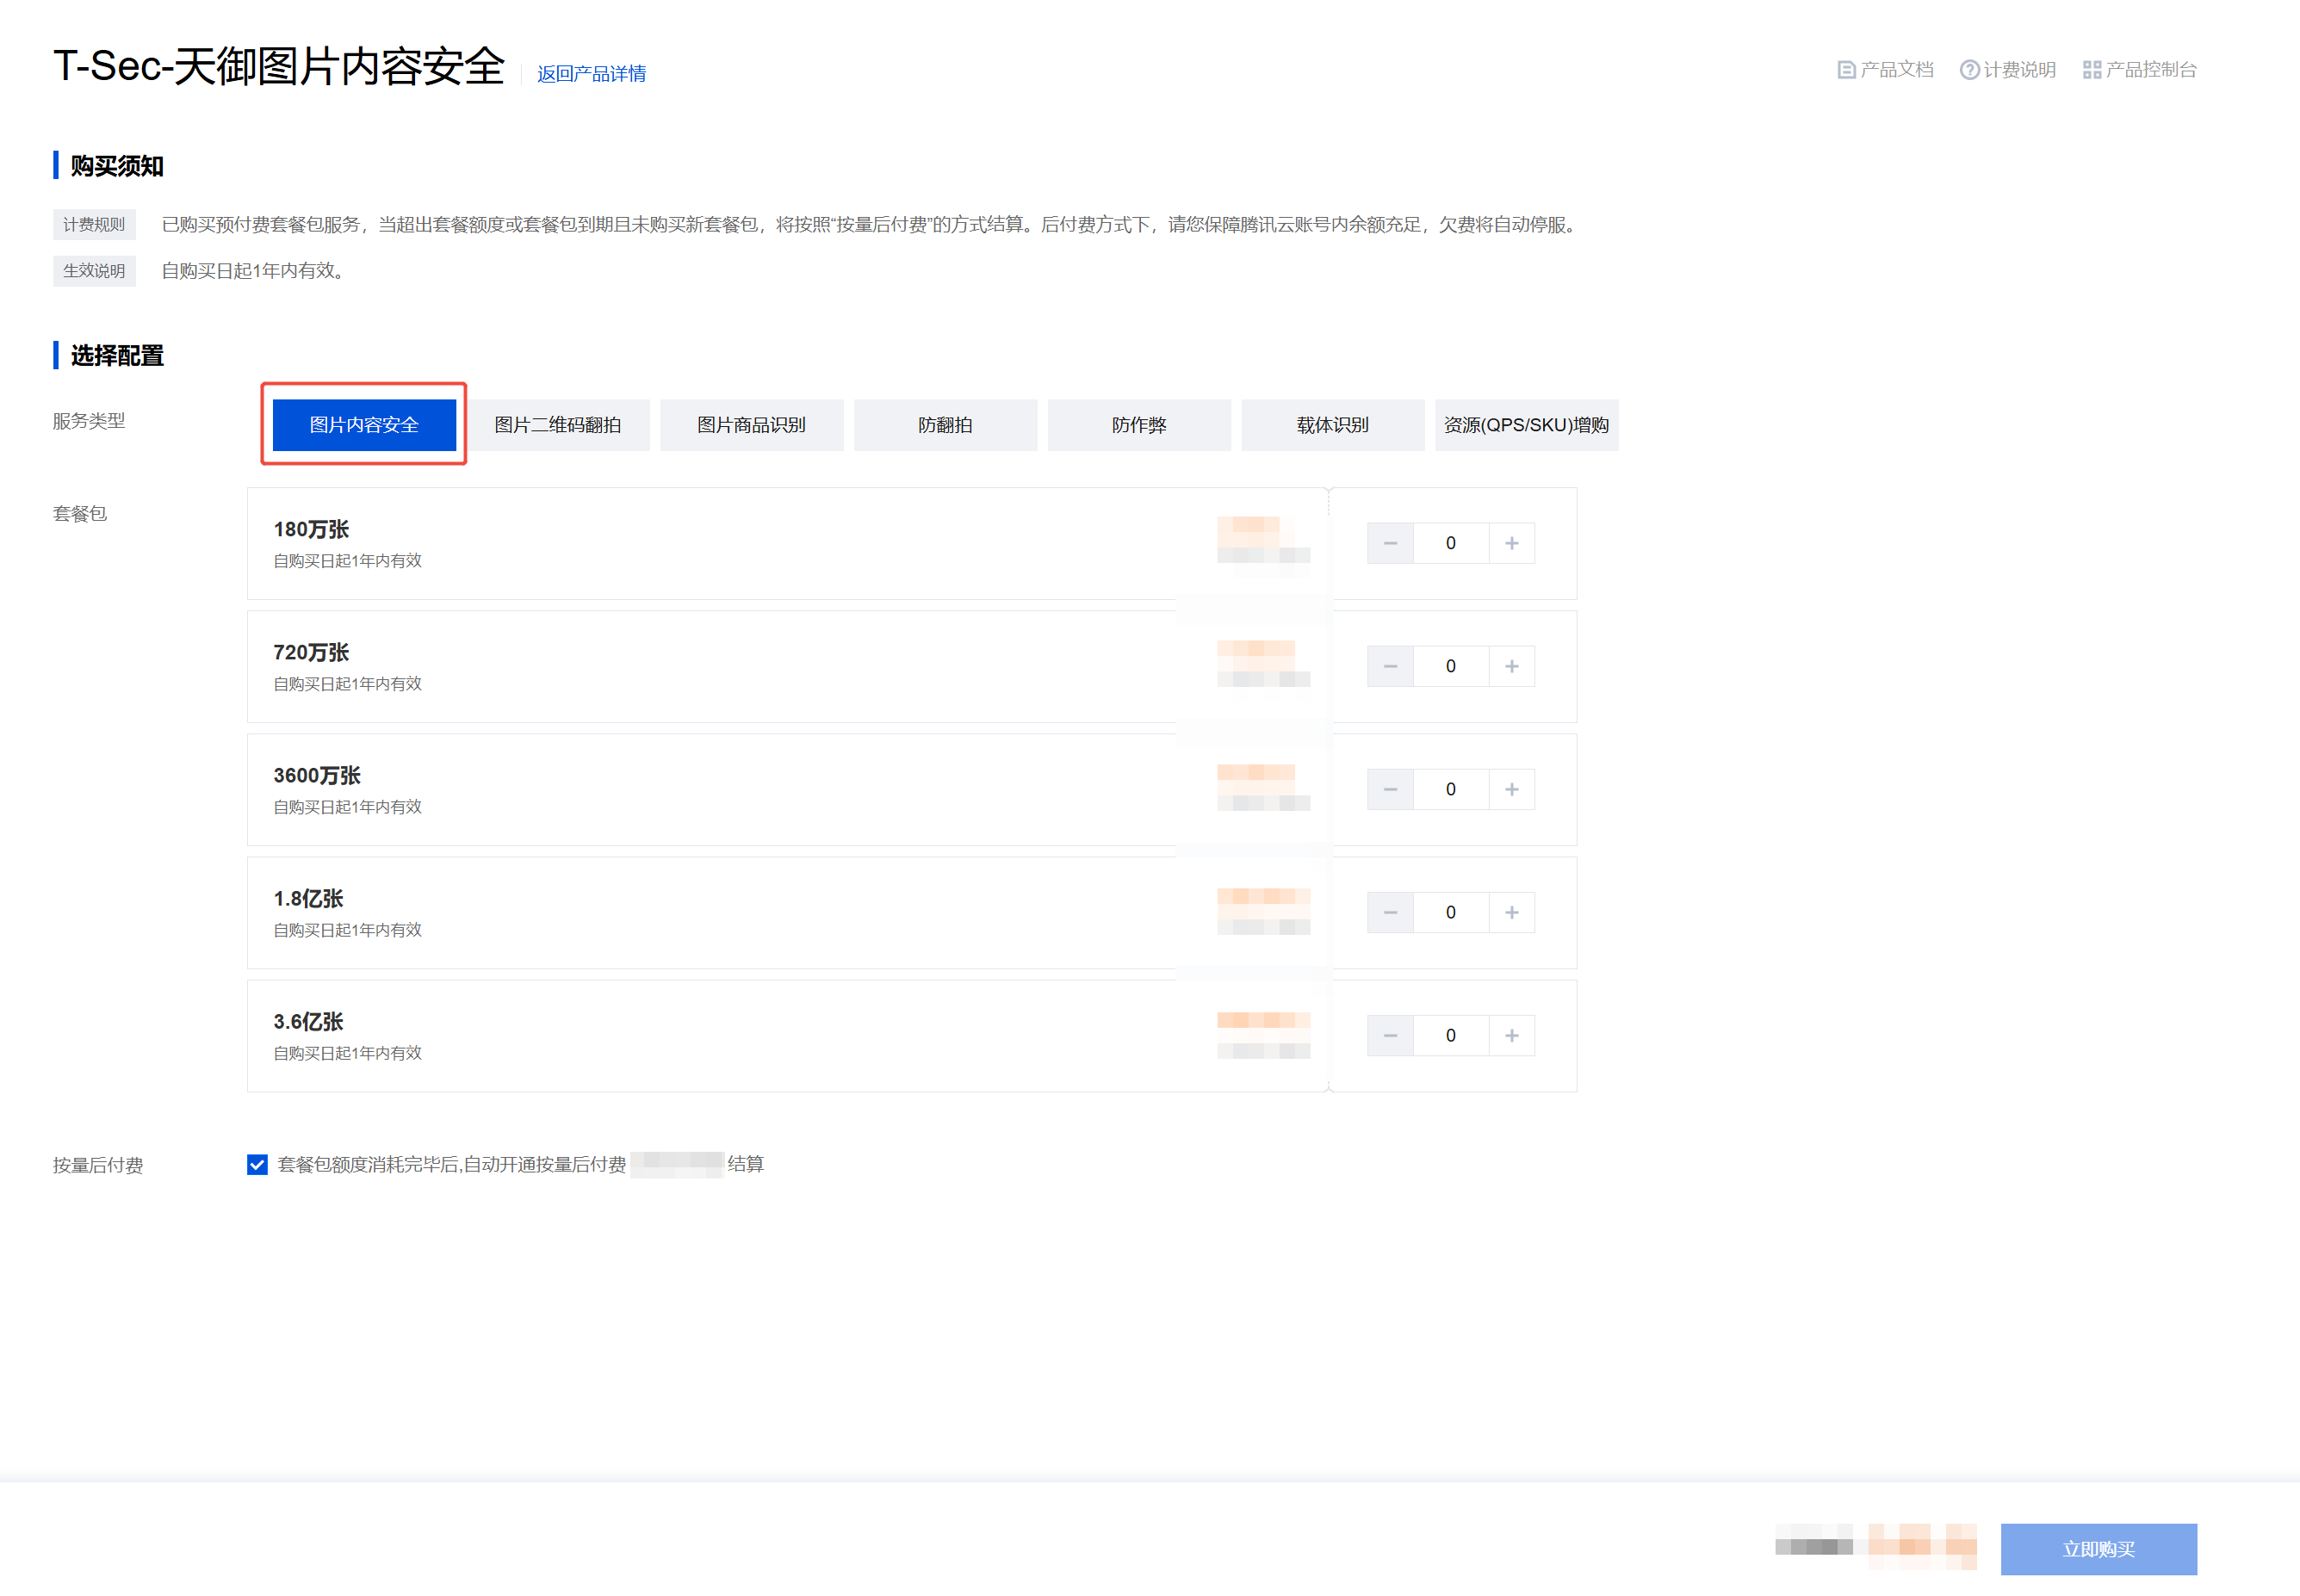Click the 3600万张 package title

point(317,775)
